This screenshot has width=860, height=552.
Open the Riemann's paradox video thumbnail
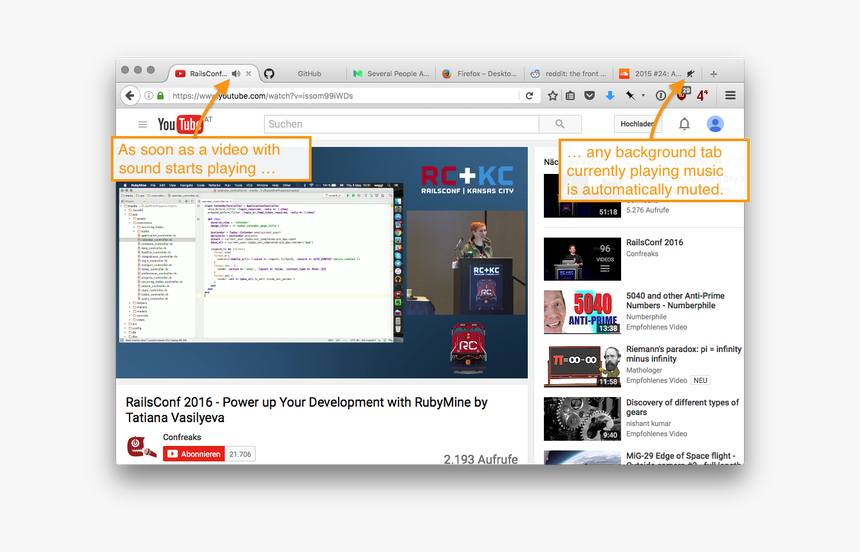[x=582, y=366]
